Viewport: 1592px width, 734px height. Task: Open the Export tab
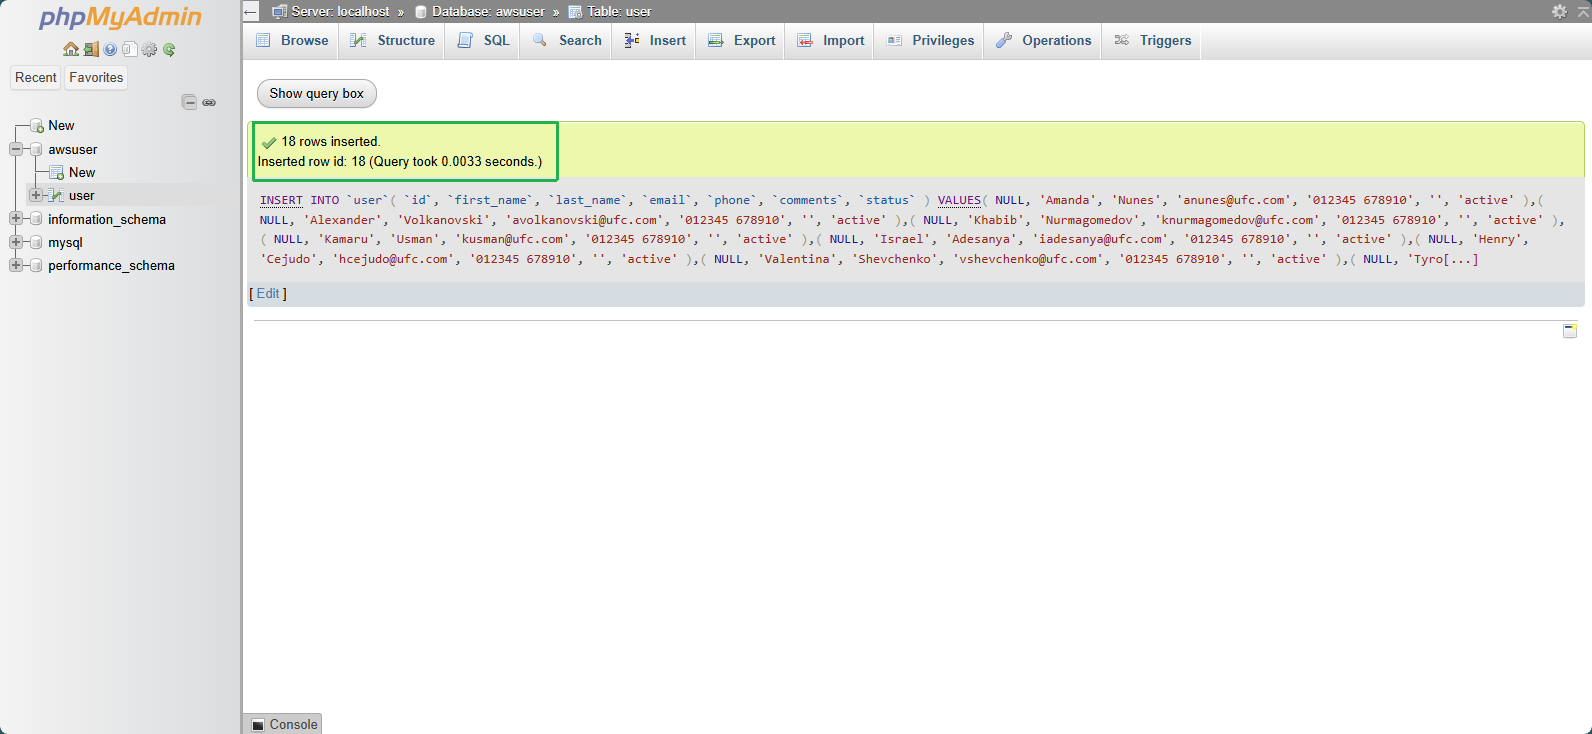click(x=741, y=41)
